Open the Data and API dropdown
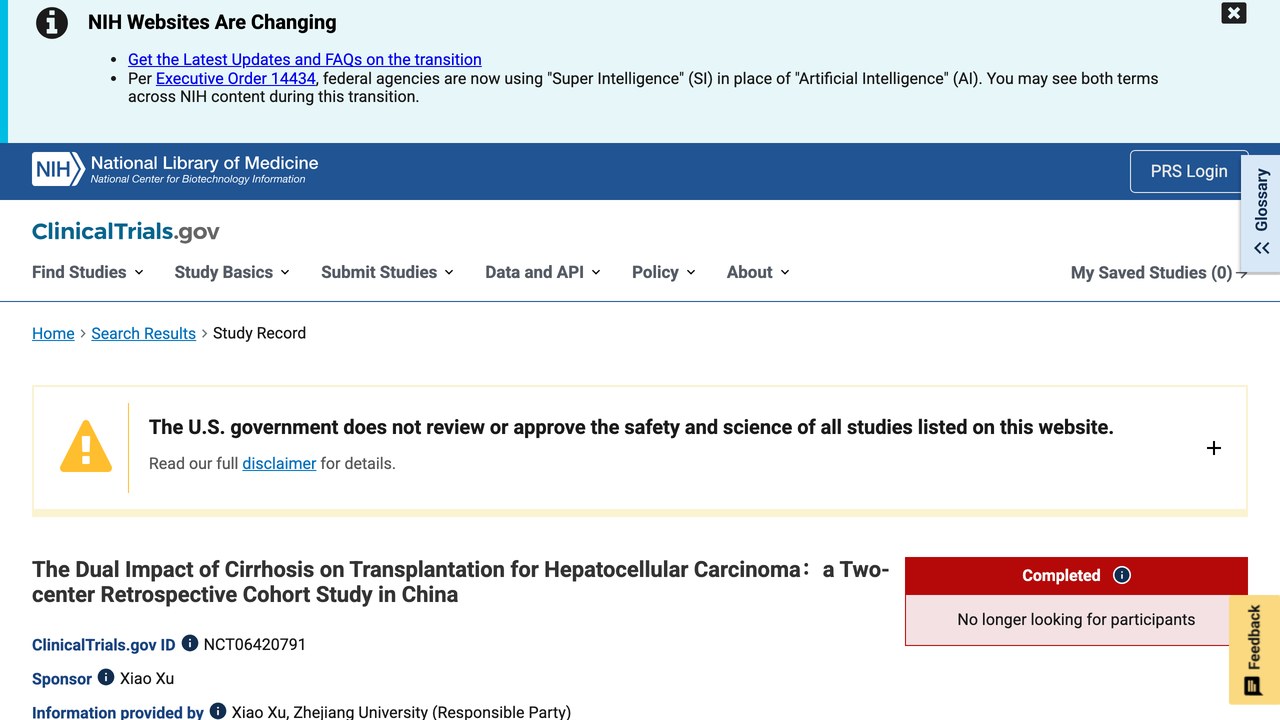Screen dimensions: 1280x720 (543, 272)
